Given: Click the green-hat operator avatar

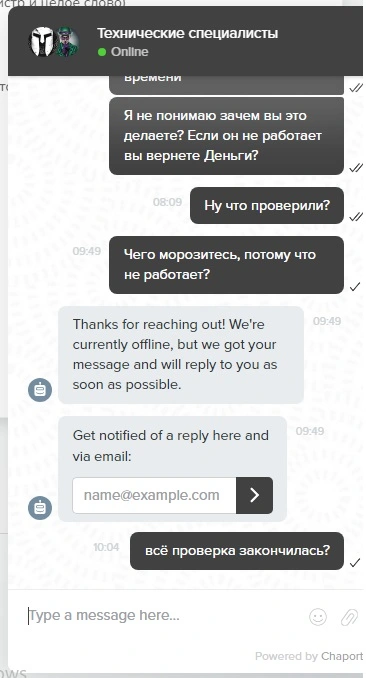Looking at the screenshot, I should (67, 42).
